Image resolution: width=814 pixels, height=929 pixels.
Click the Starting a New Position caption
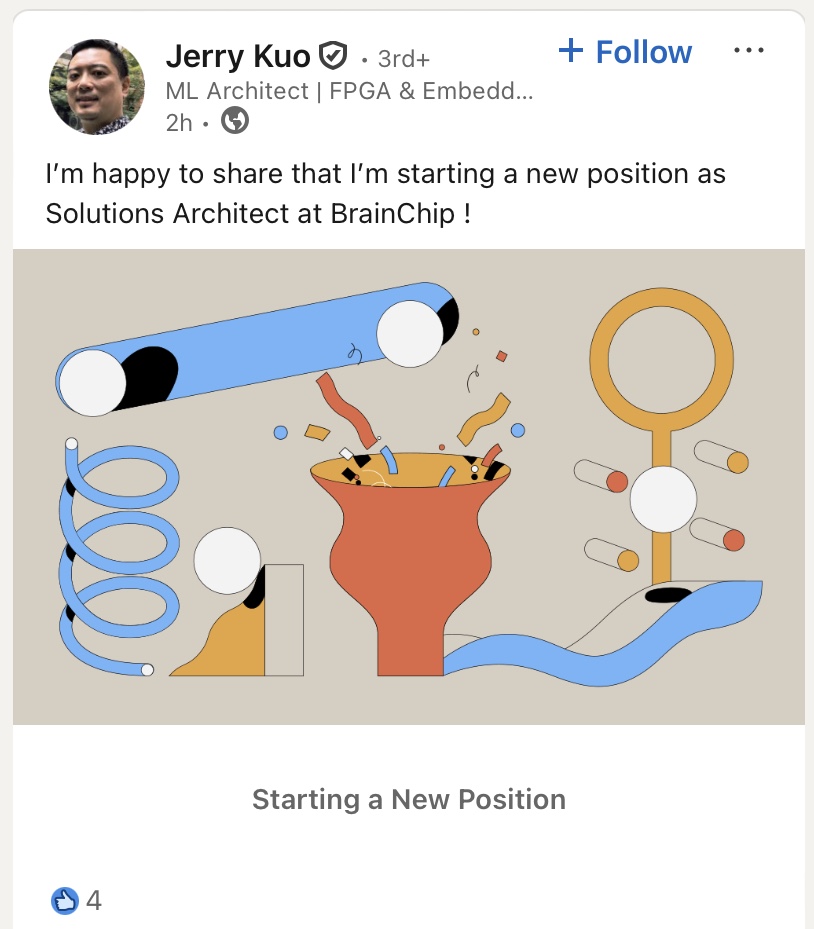point(408,799)
